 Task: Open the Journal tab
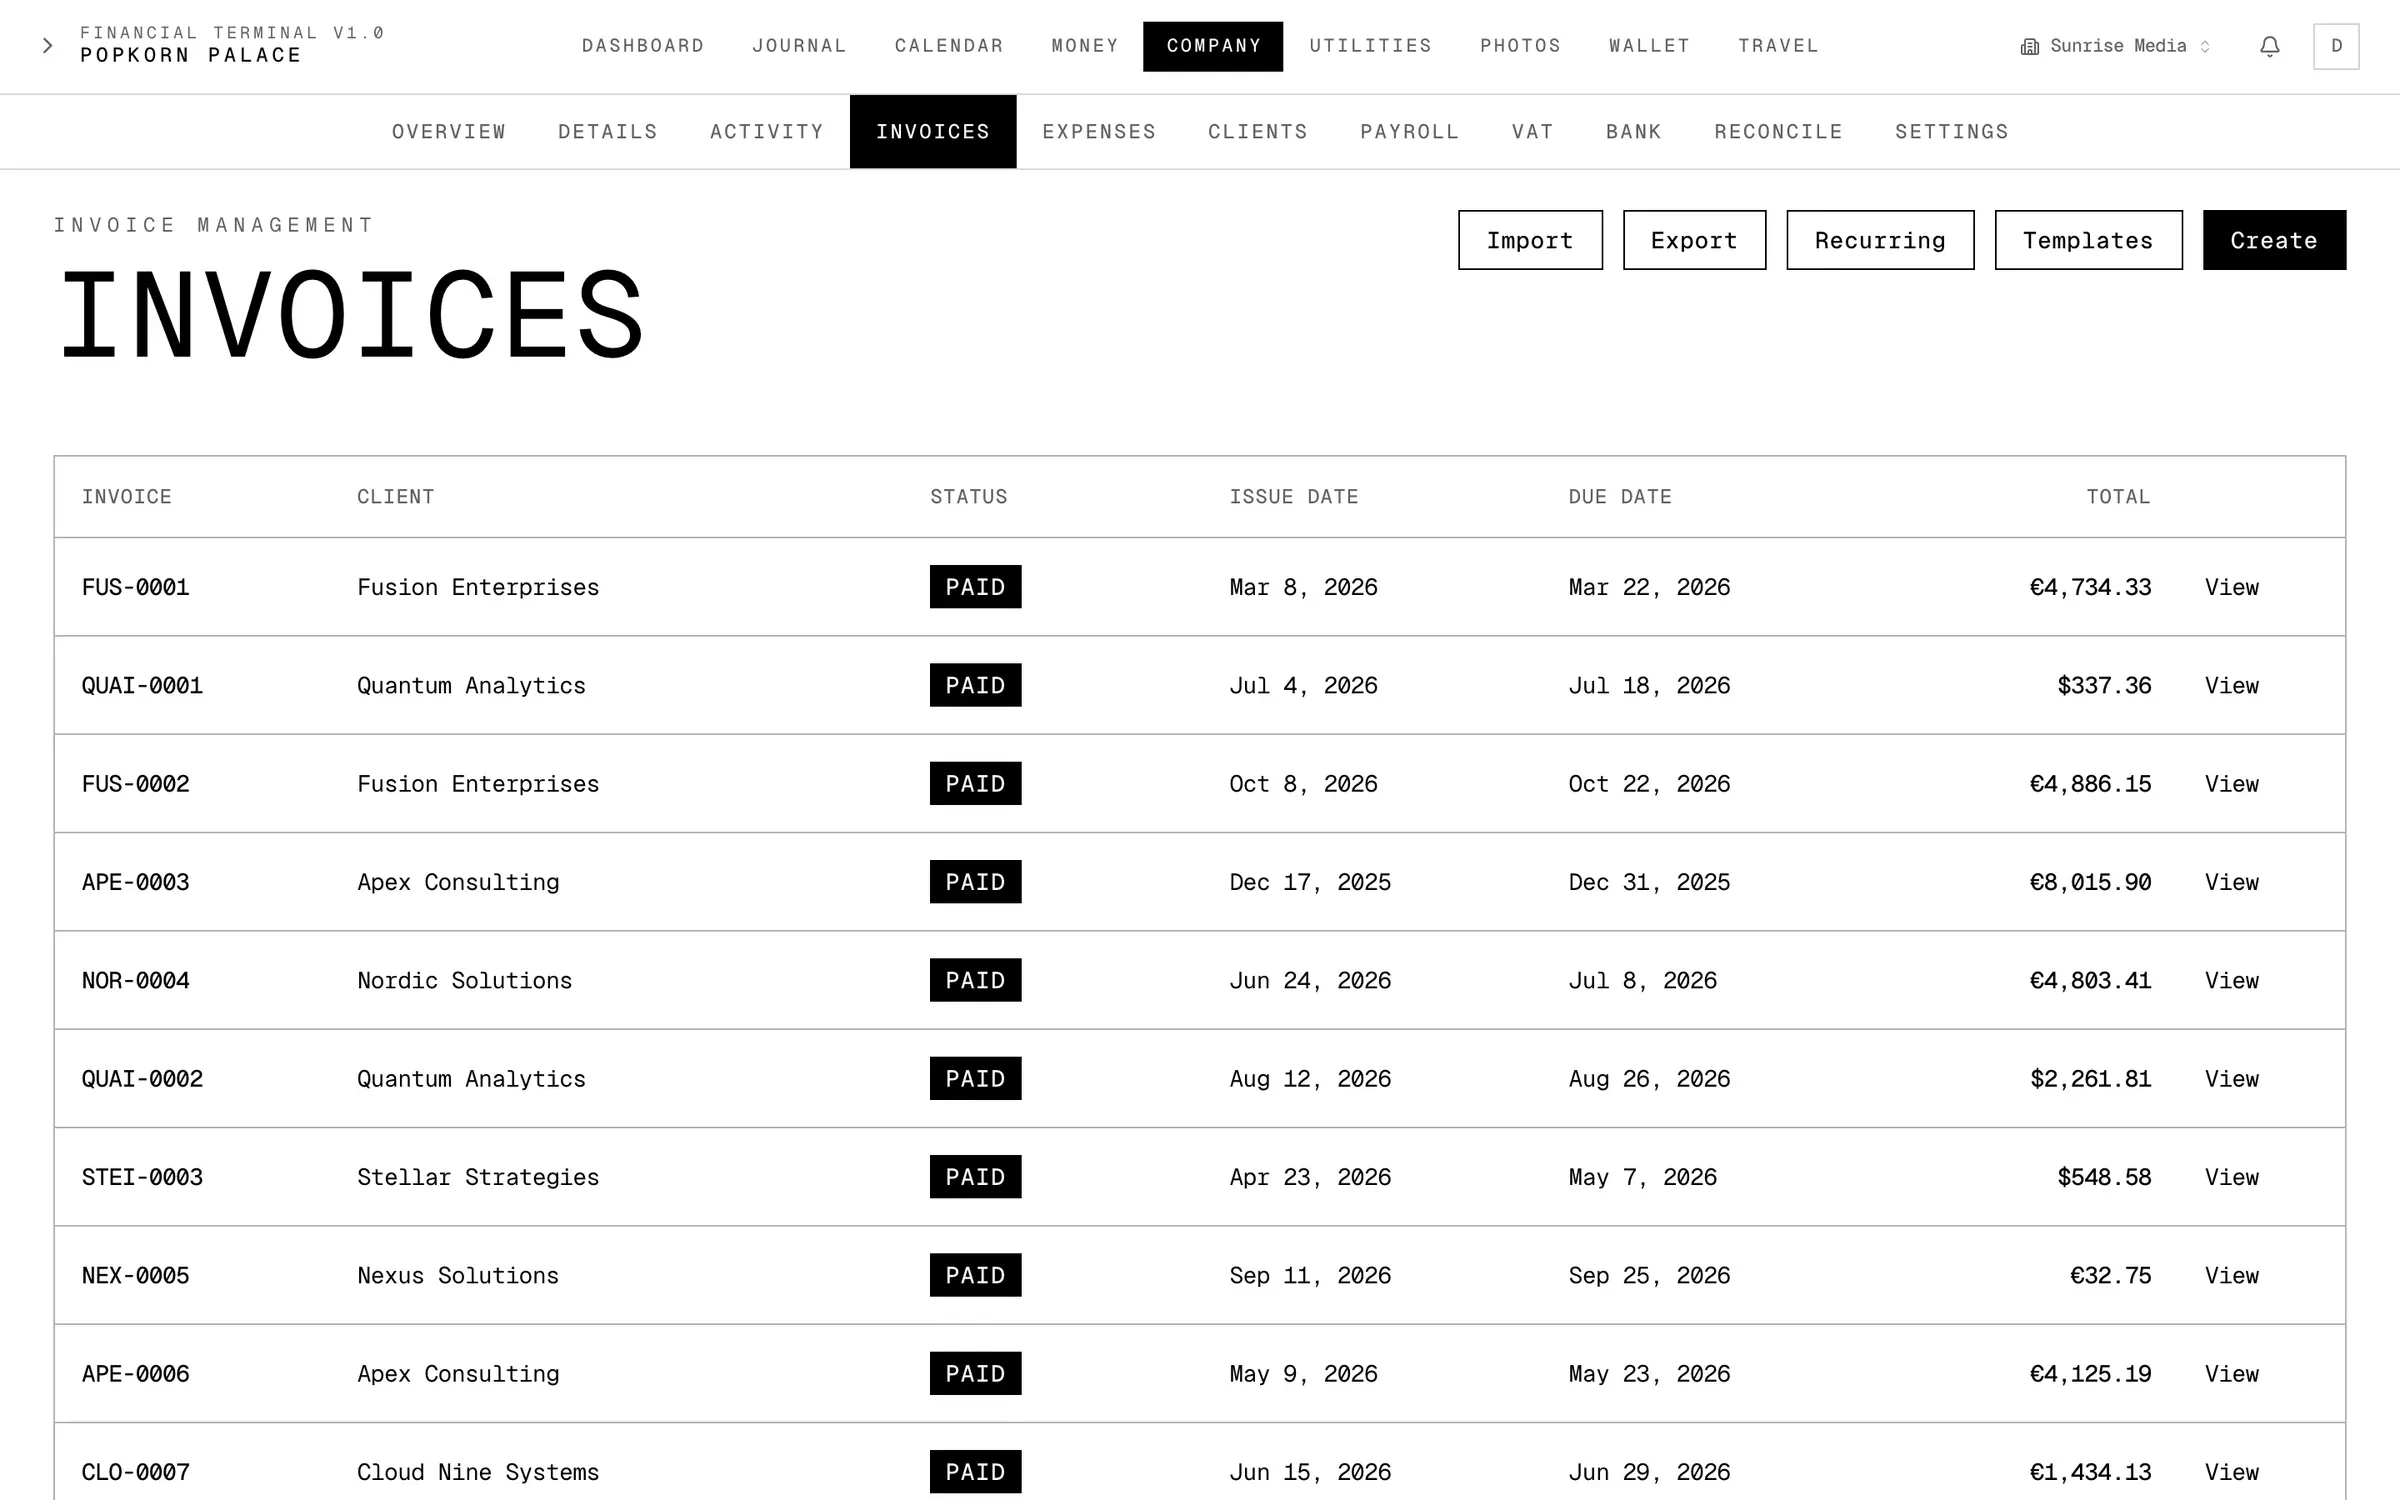(x=799, y=46)
